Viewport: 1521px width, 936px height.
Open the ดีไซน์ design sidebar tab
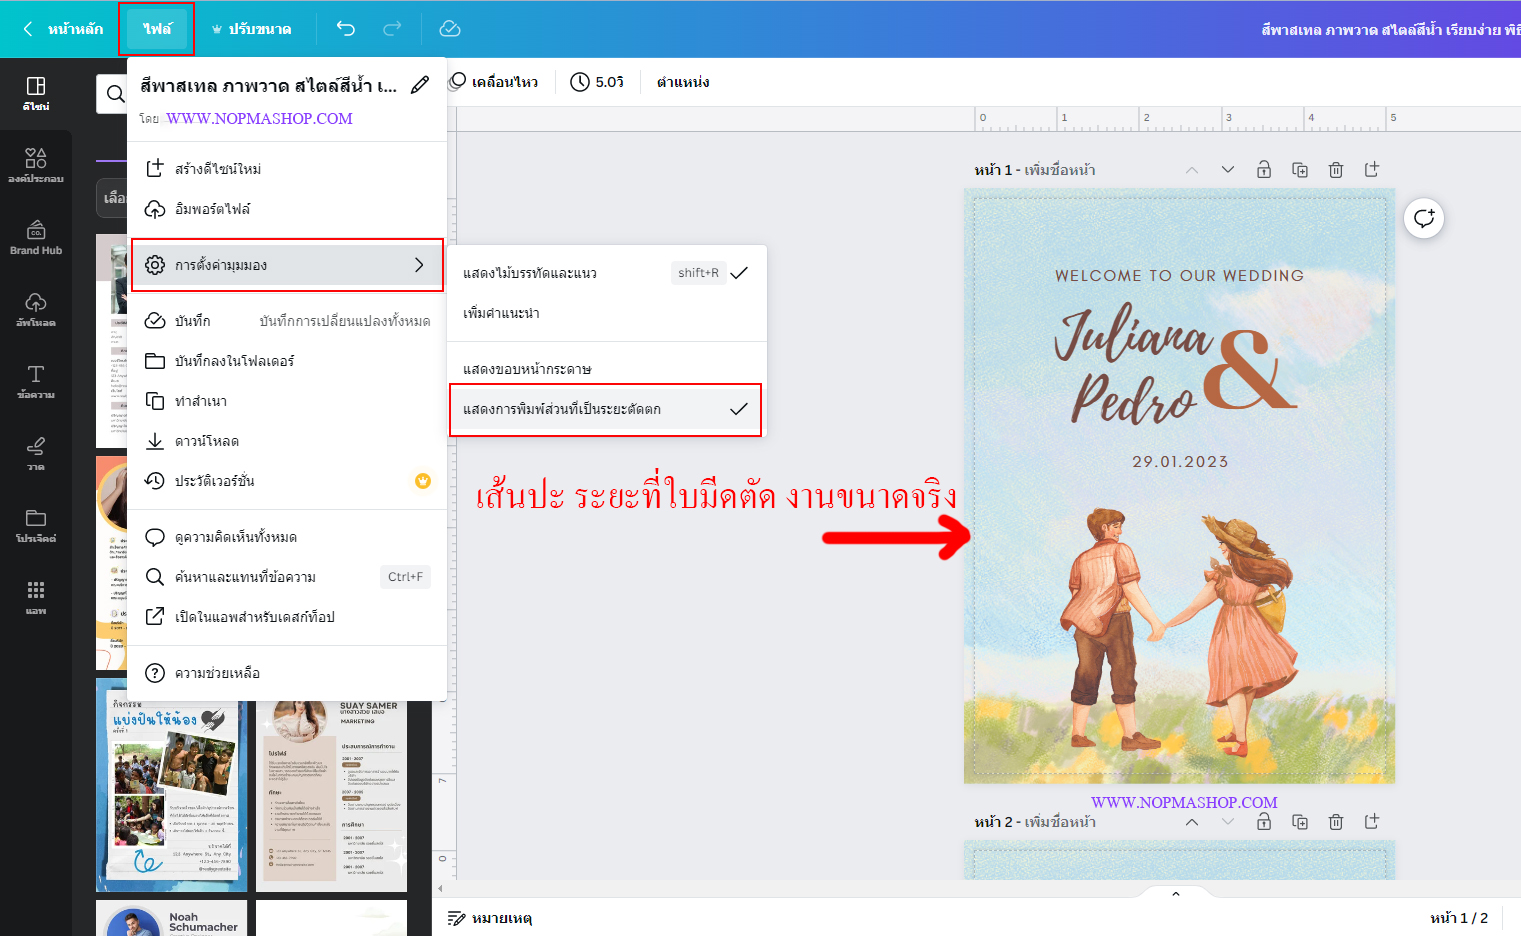pyautogui.click(x=36, y=93)
